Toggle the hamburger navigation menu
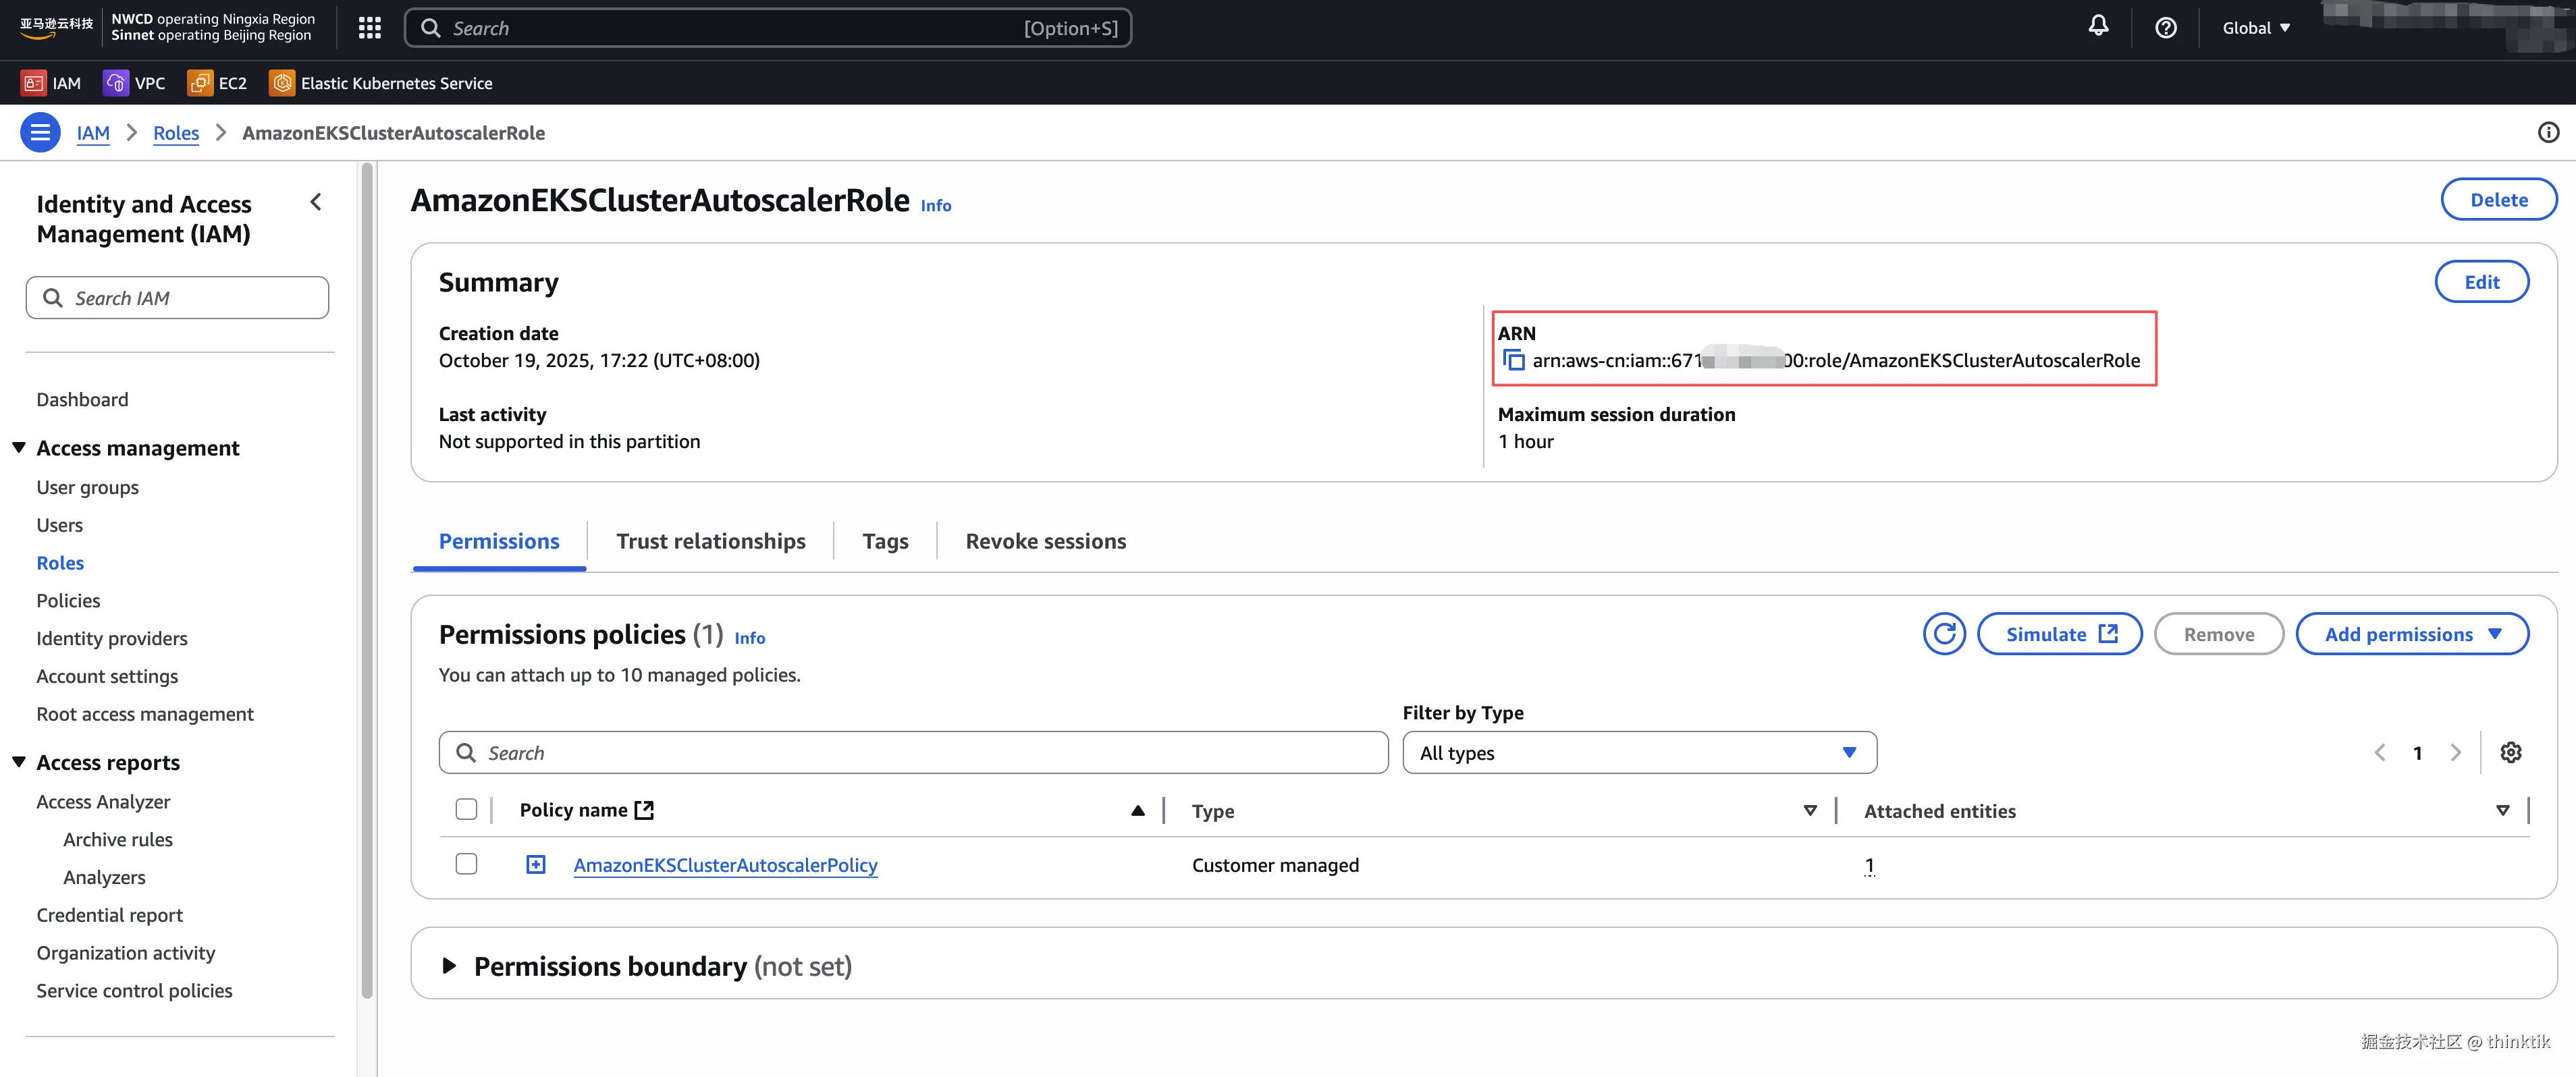Viewport: 2576px width, 1077px height. tap(40, 132)
